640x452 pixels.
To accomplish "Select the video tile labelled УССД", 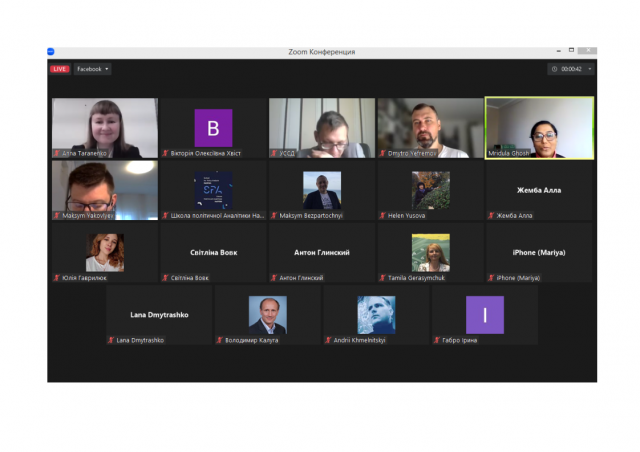I will pos(322,127).
